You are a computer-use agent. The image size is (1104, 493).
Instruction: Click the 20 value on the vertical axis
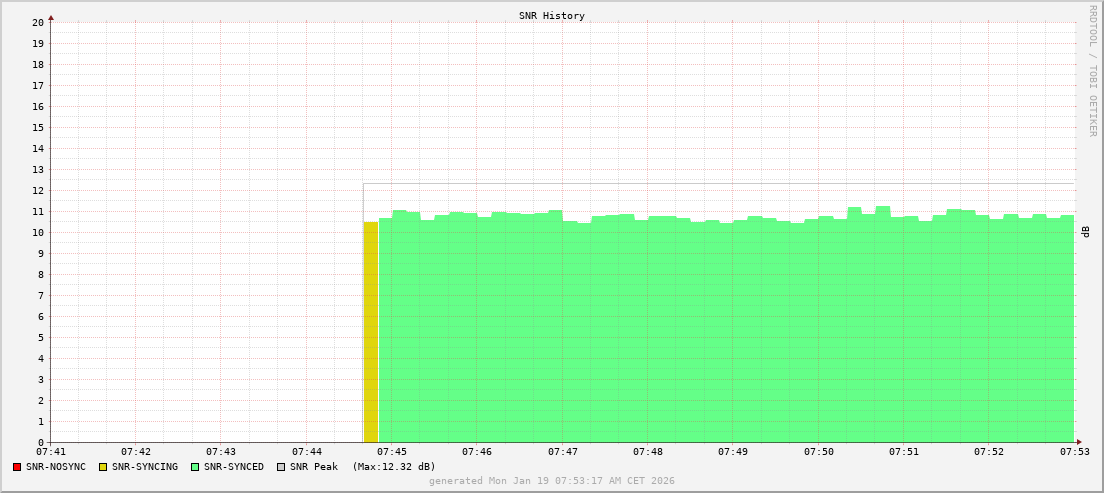tap(37, 22)
